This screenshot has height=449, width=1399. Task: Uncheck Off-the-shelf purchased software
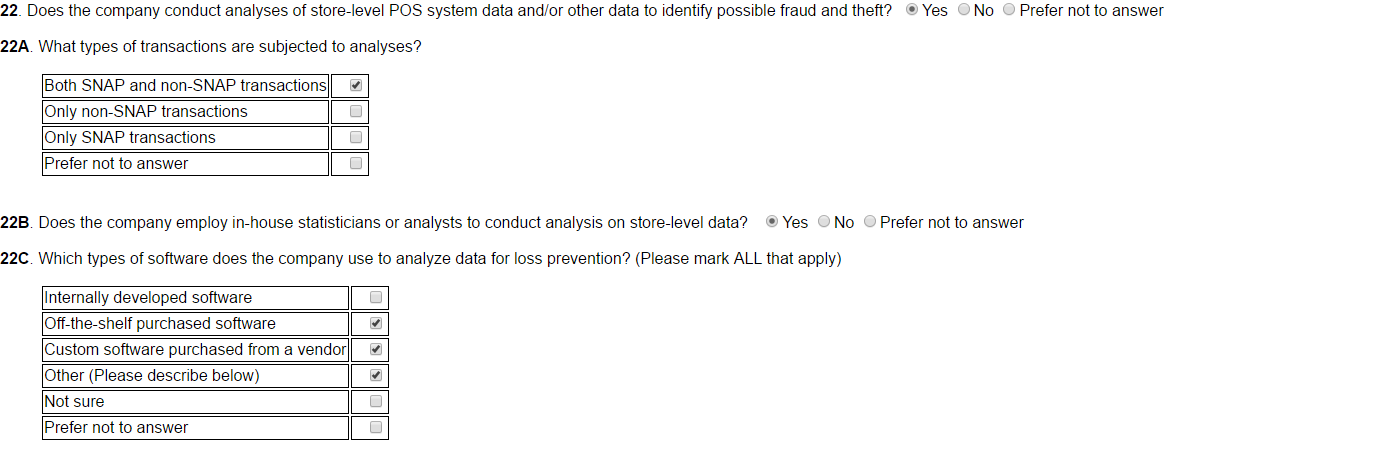[376, 324]
